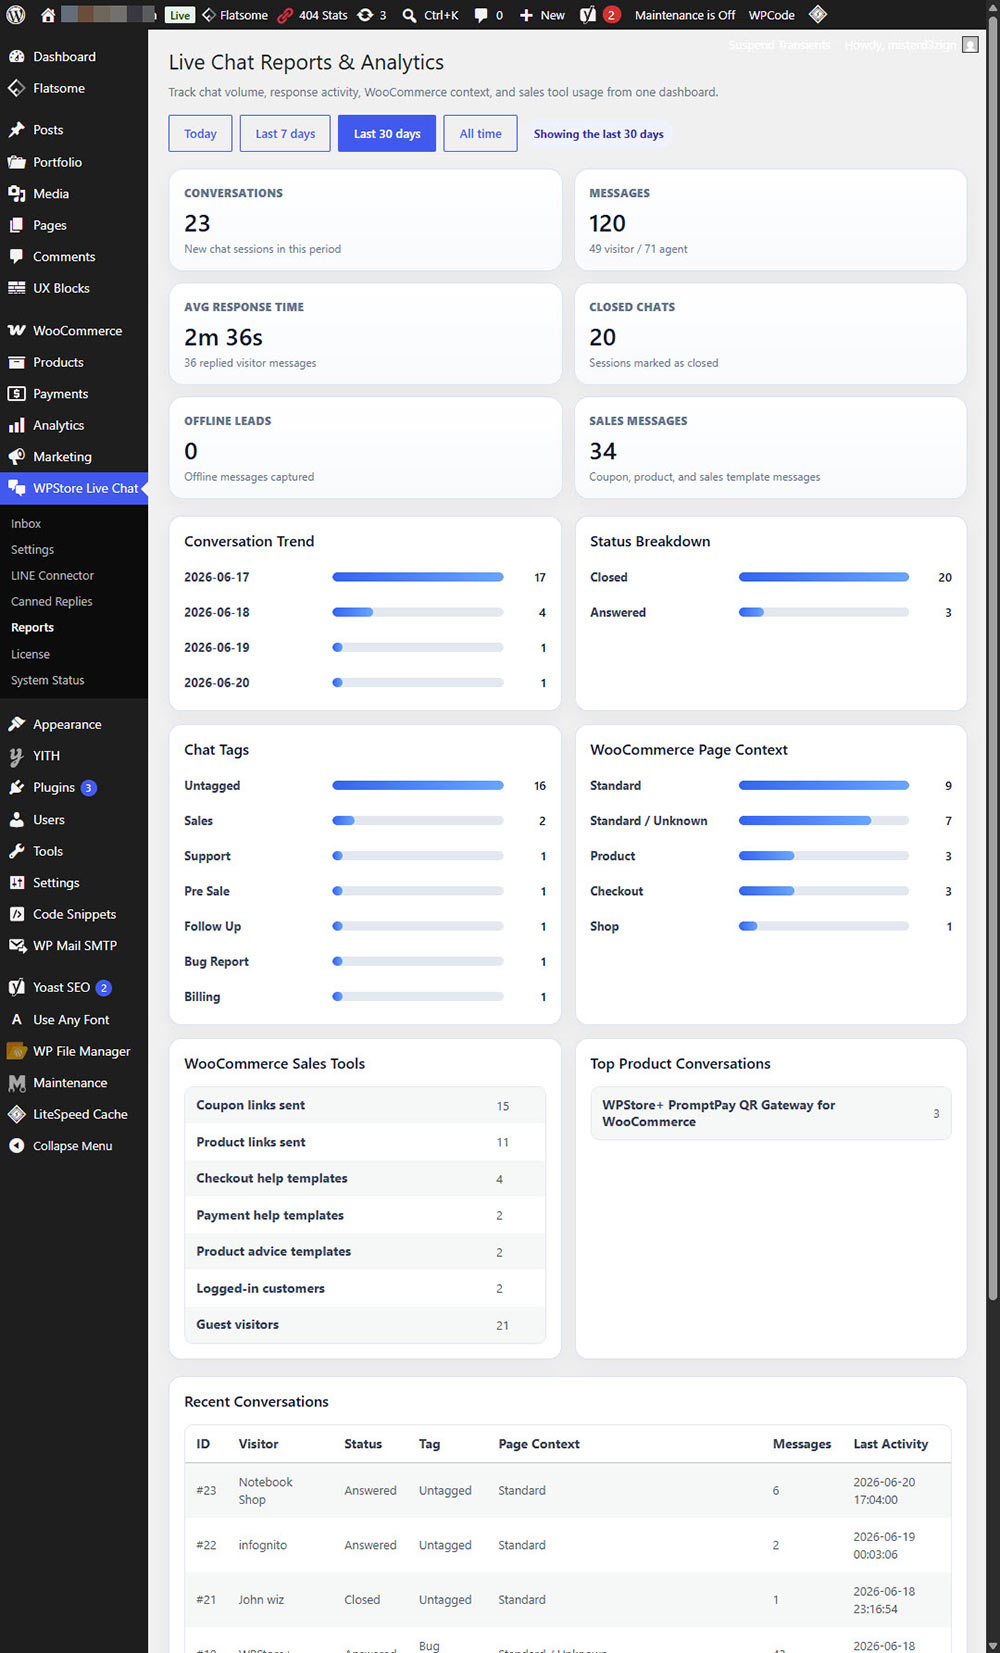Select the Last 30 days filter

click(387, 133)
